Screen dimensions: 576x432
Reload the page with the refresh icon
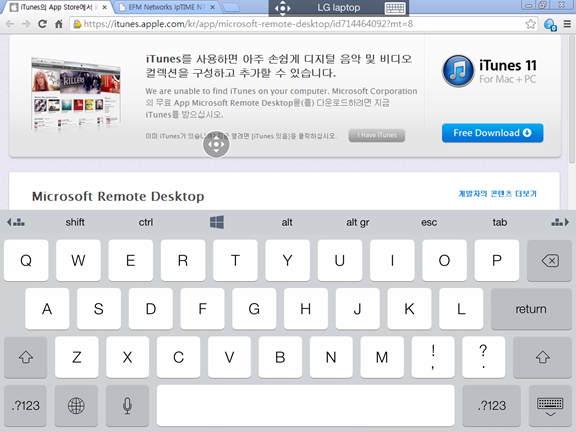point(42,24)
